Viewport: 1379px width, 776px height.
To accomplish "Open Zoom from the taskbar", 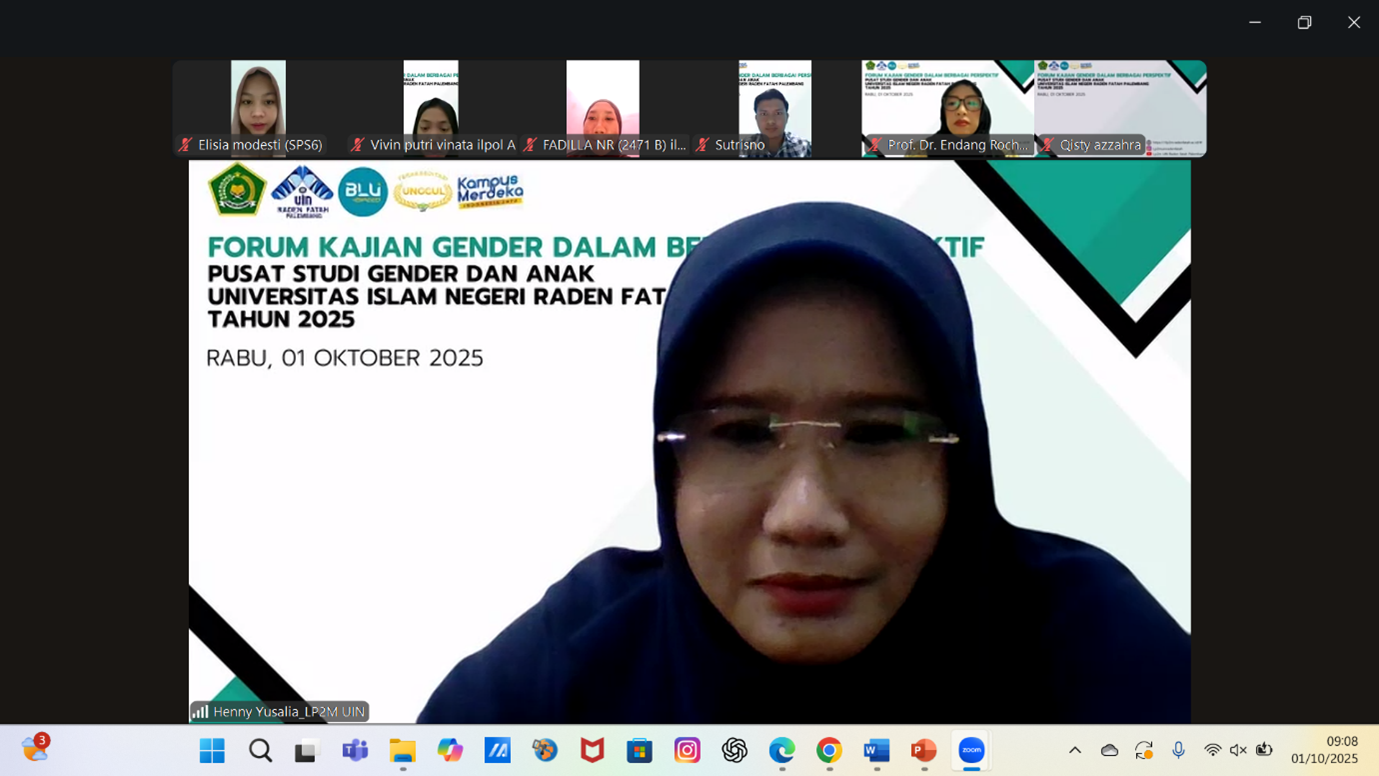I will (971, 751).
